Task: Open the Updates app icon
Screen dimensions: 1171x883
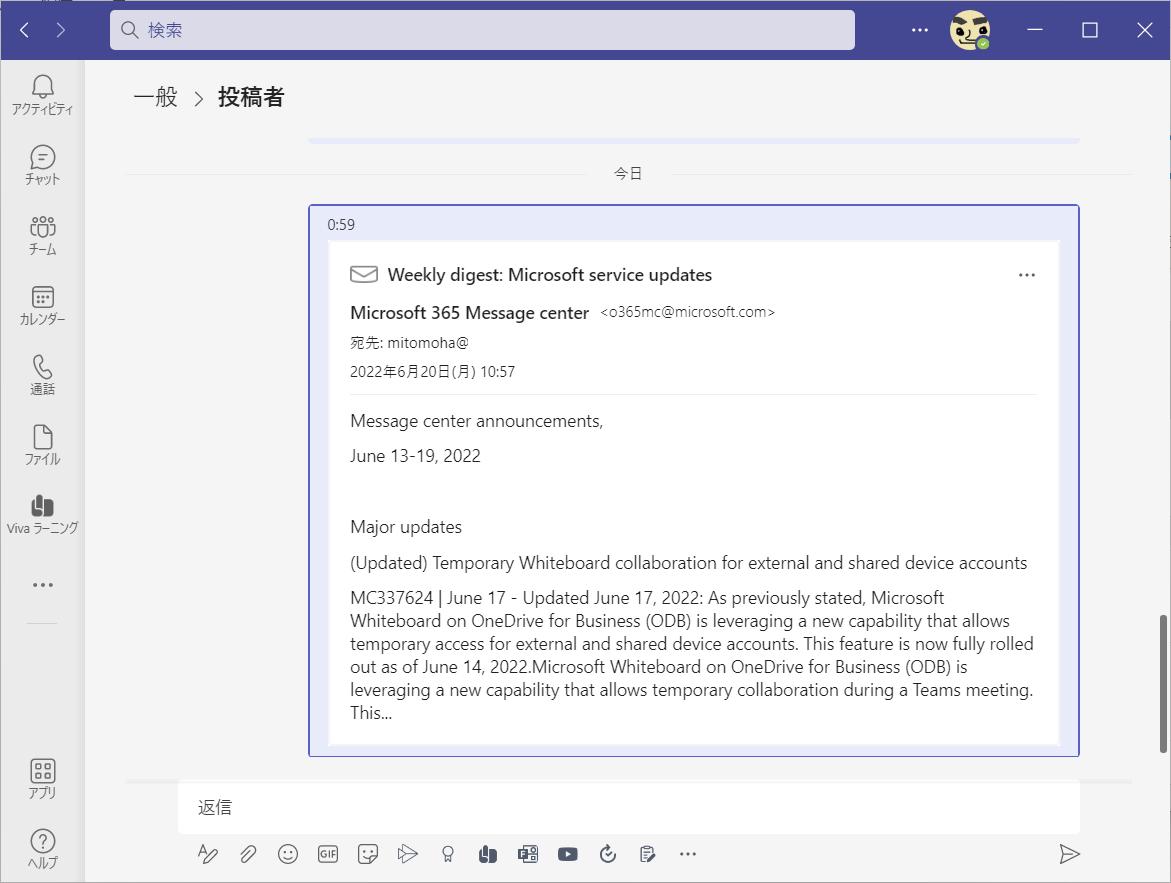Action: pyautogui.click(x=608, y=854)
